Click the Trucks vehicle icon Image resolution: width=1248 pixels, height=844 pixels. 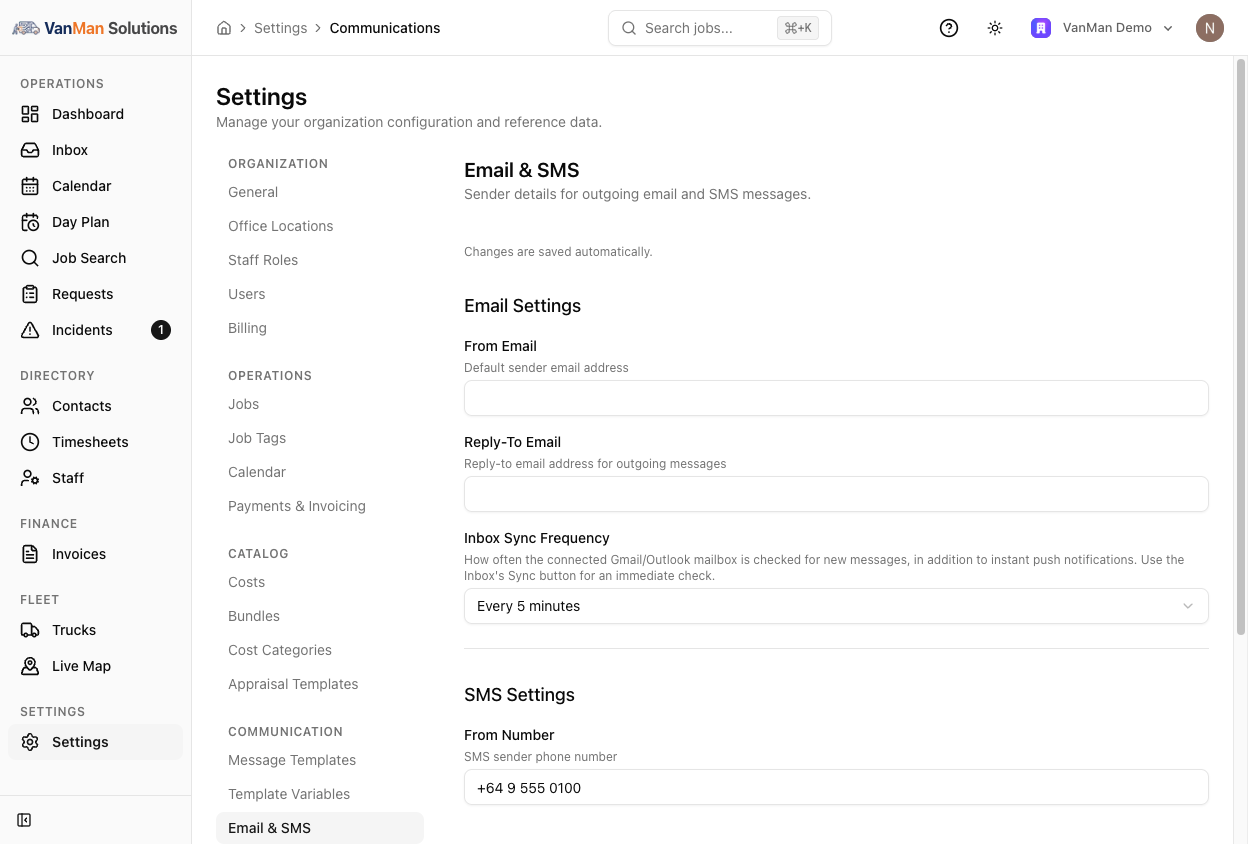click(x=30, y=630)
